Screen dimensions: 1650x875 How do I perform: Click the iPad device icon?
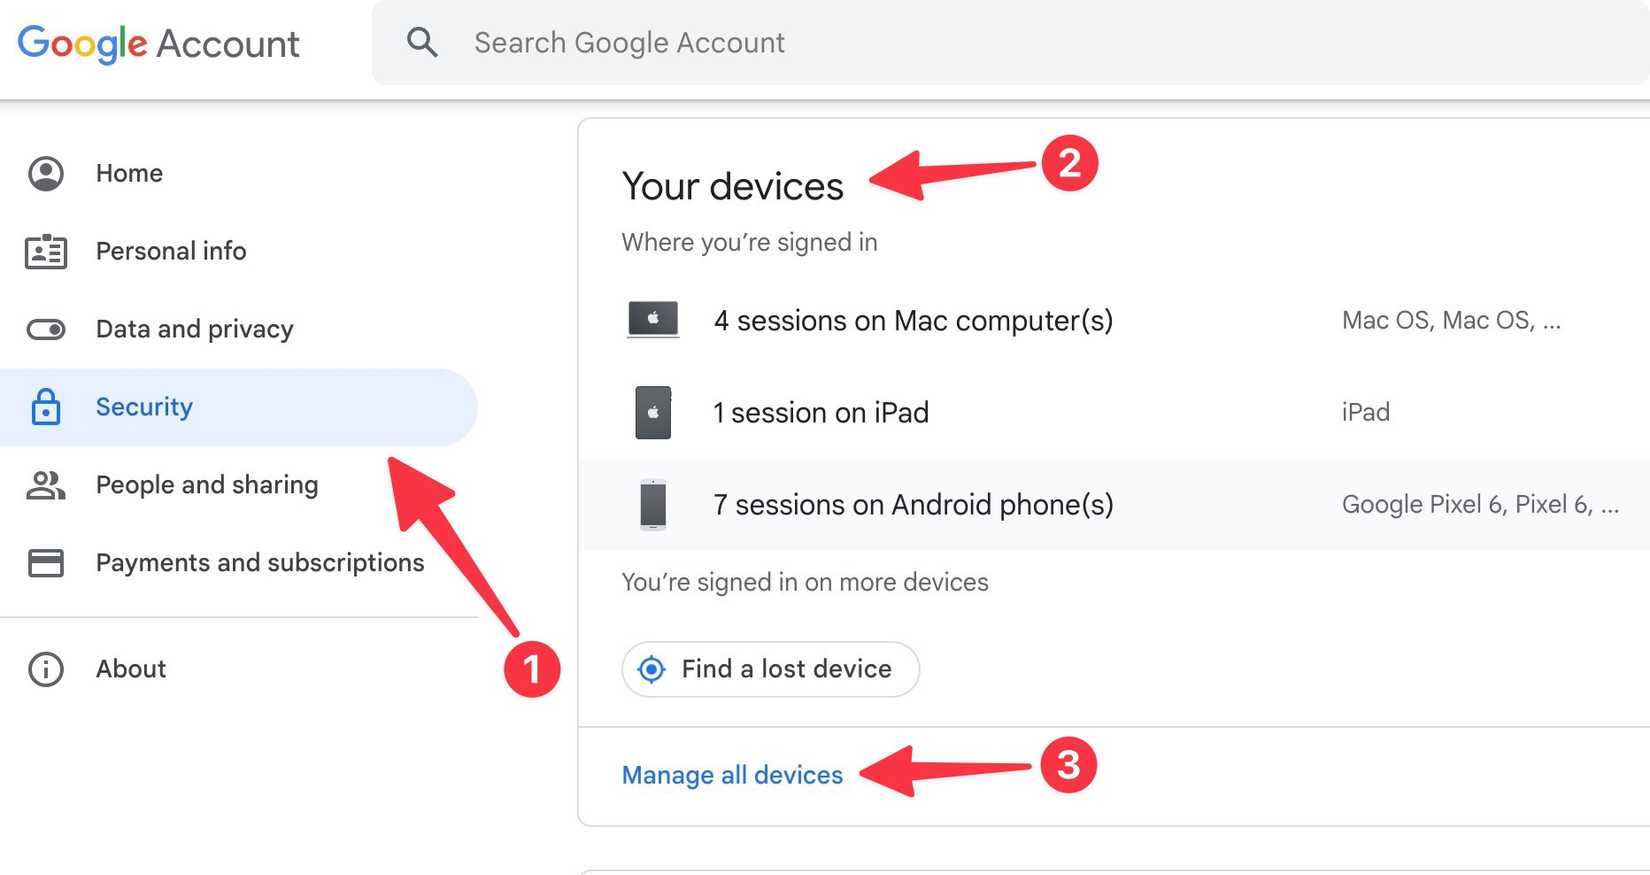pos(653,412)
